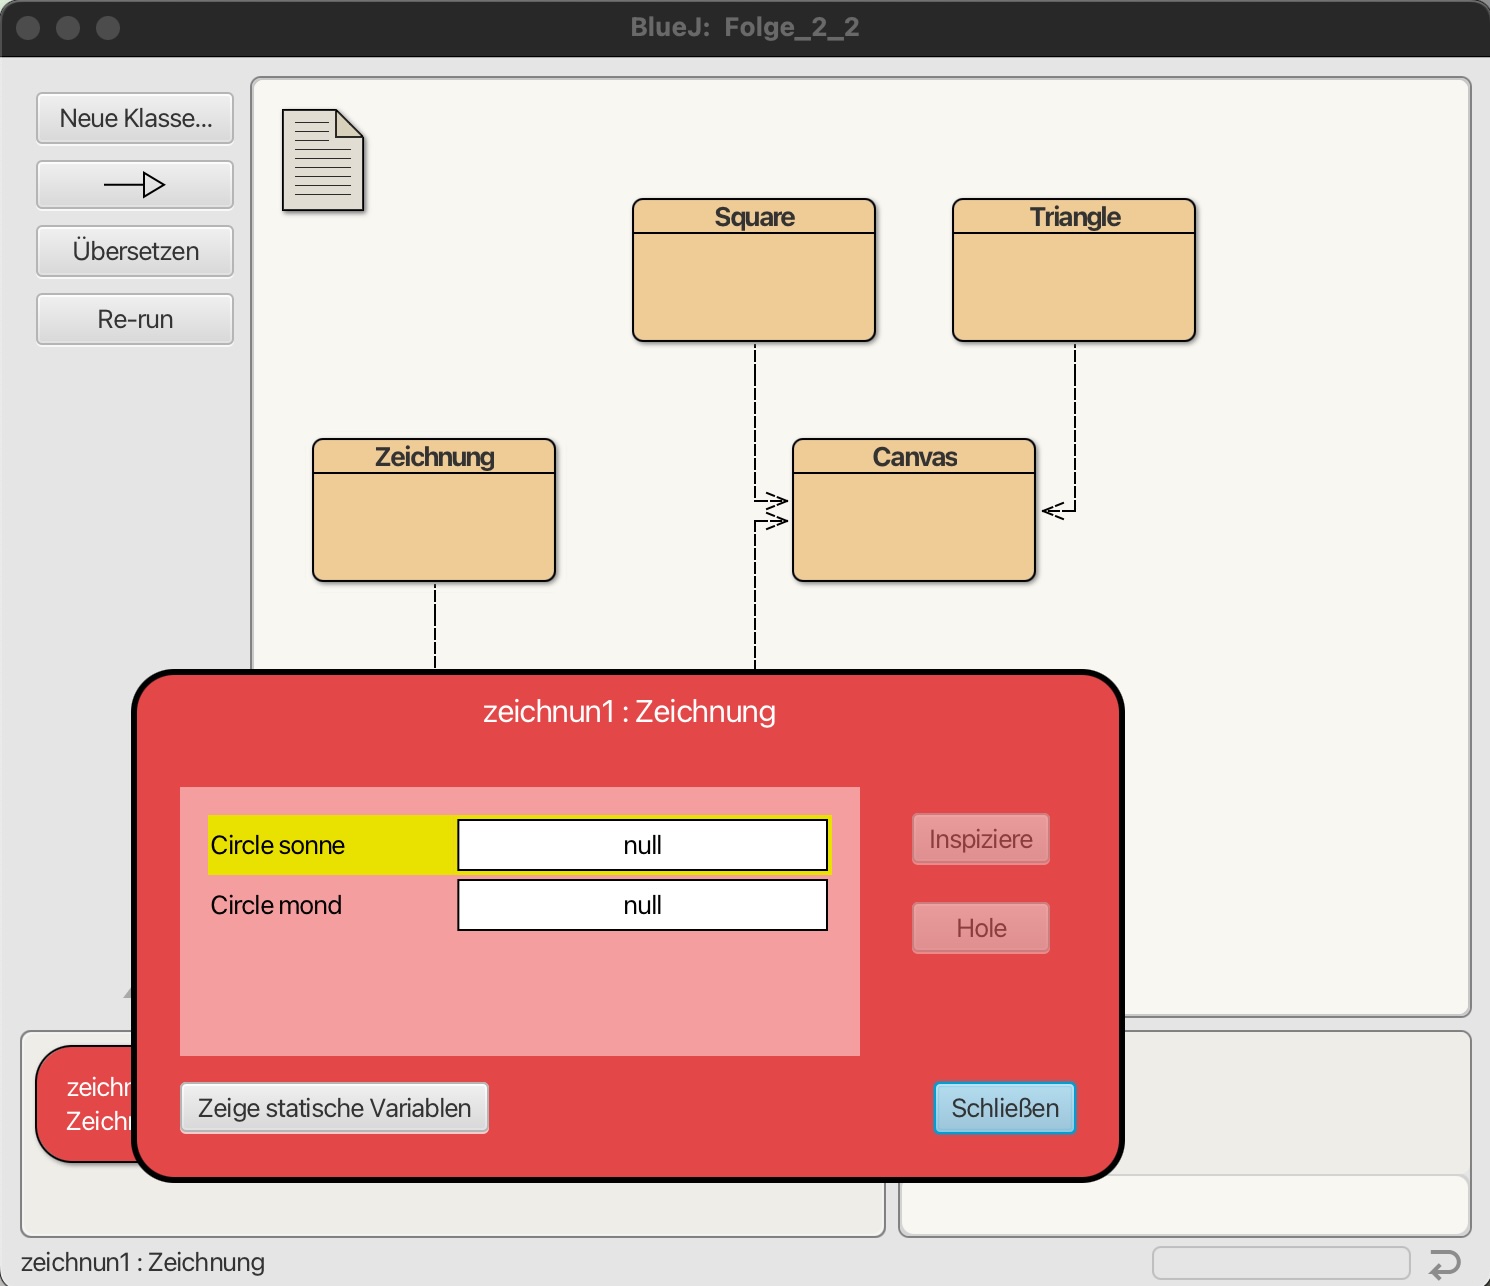Click the progress bar in status bar

1281,1263
